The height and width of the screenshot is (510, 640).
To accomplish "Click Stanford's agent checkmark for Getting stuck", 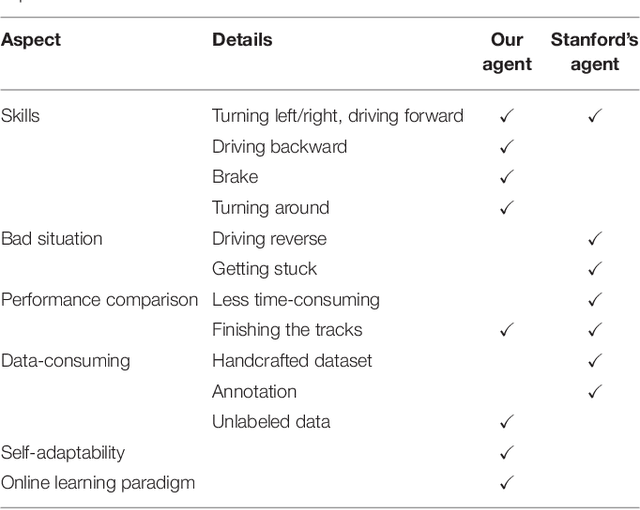I will click(596, 269).
